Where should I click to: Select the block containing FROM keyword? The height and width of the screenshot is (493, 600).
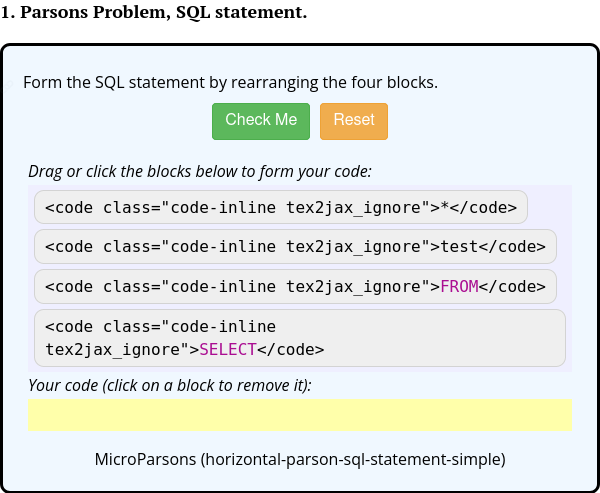coord(295,286)
